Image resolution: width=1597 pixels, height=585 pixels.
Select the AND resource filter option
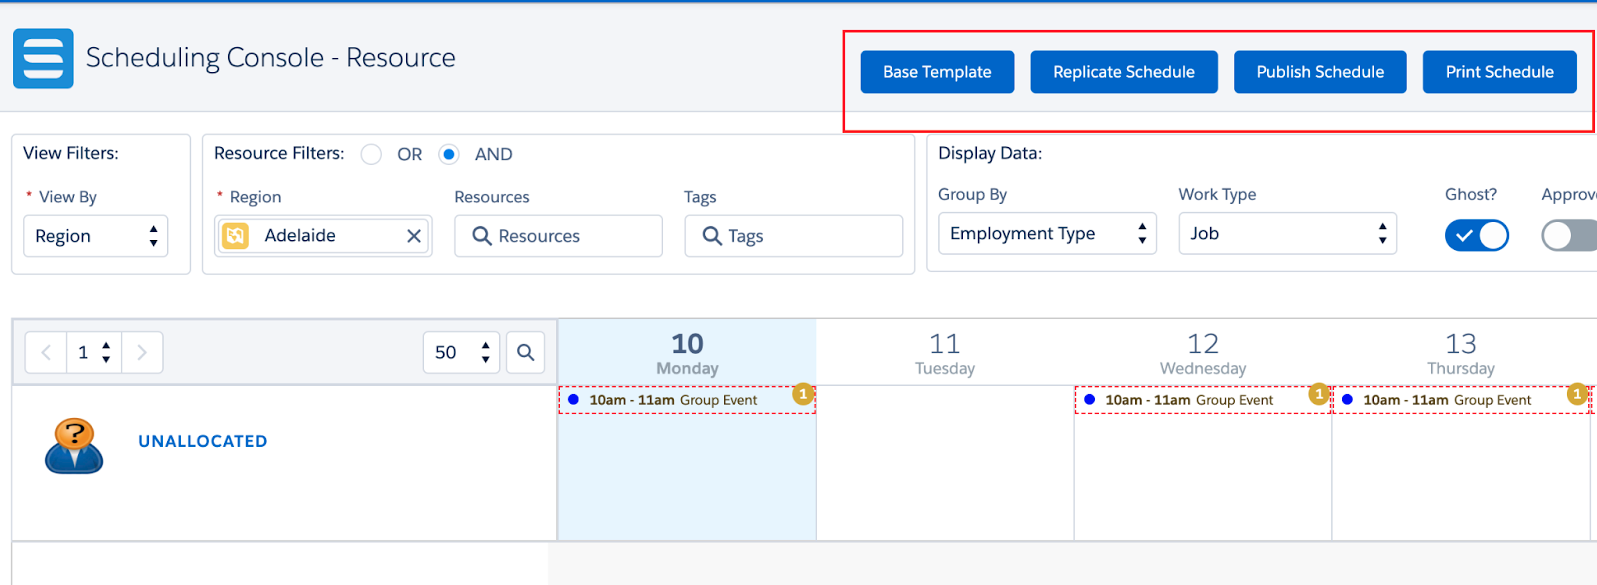click(449, 154)
